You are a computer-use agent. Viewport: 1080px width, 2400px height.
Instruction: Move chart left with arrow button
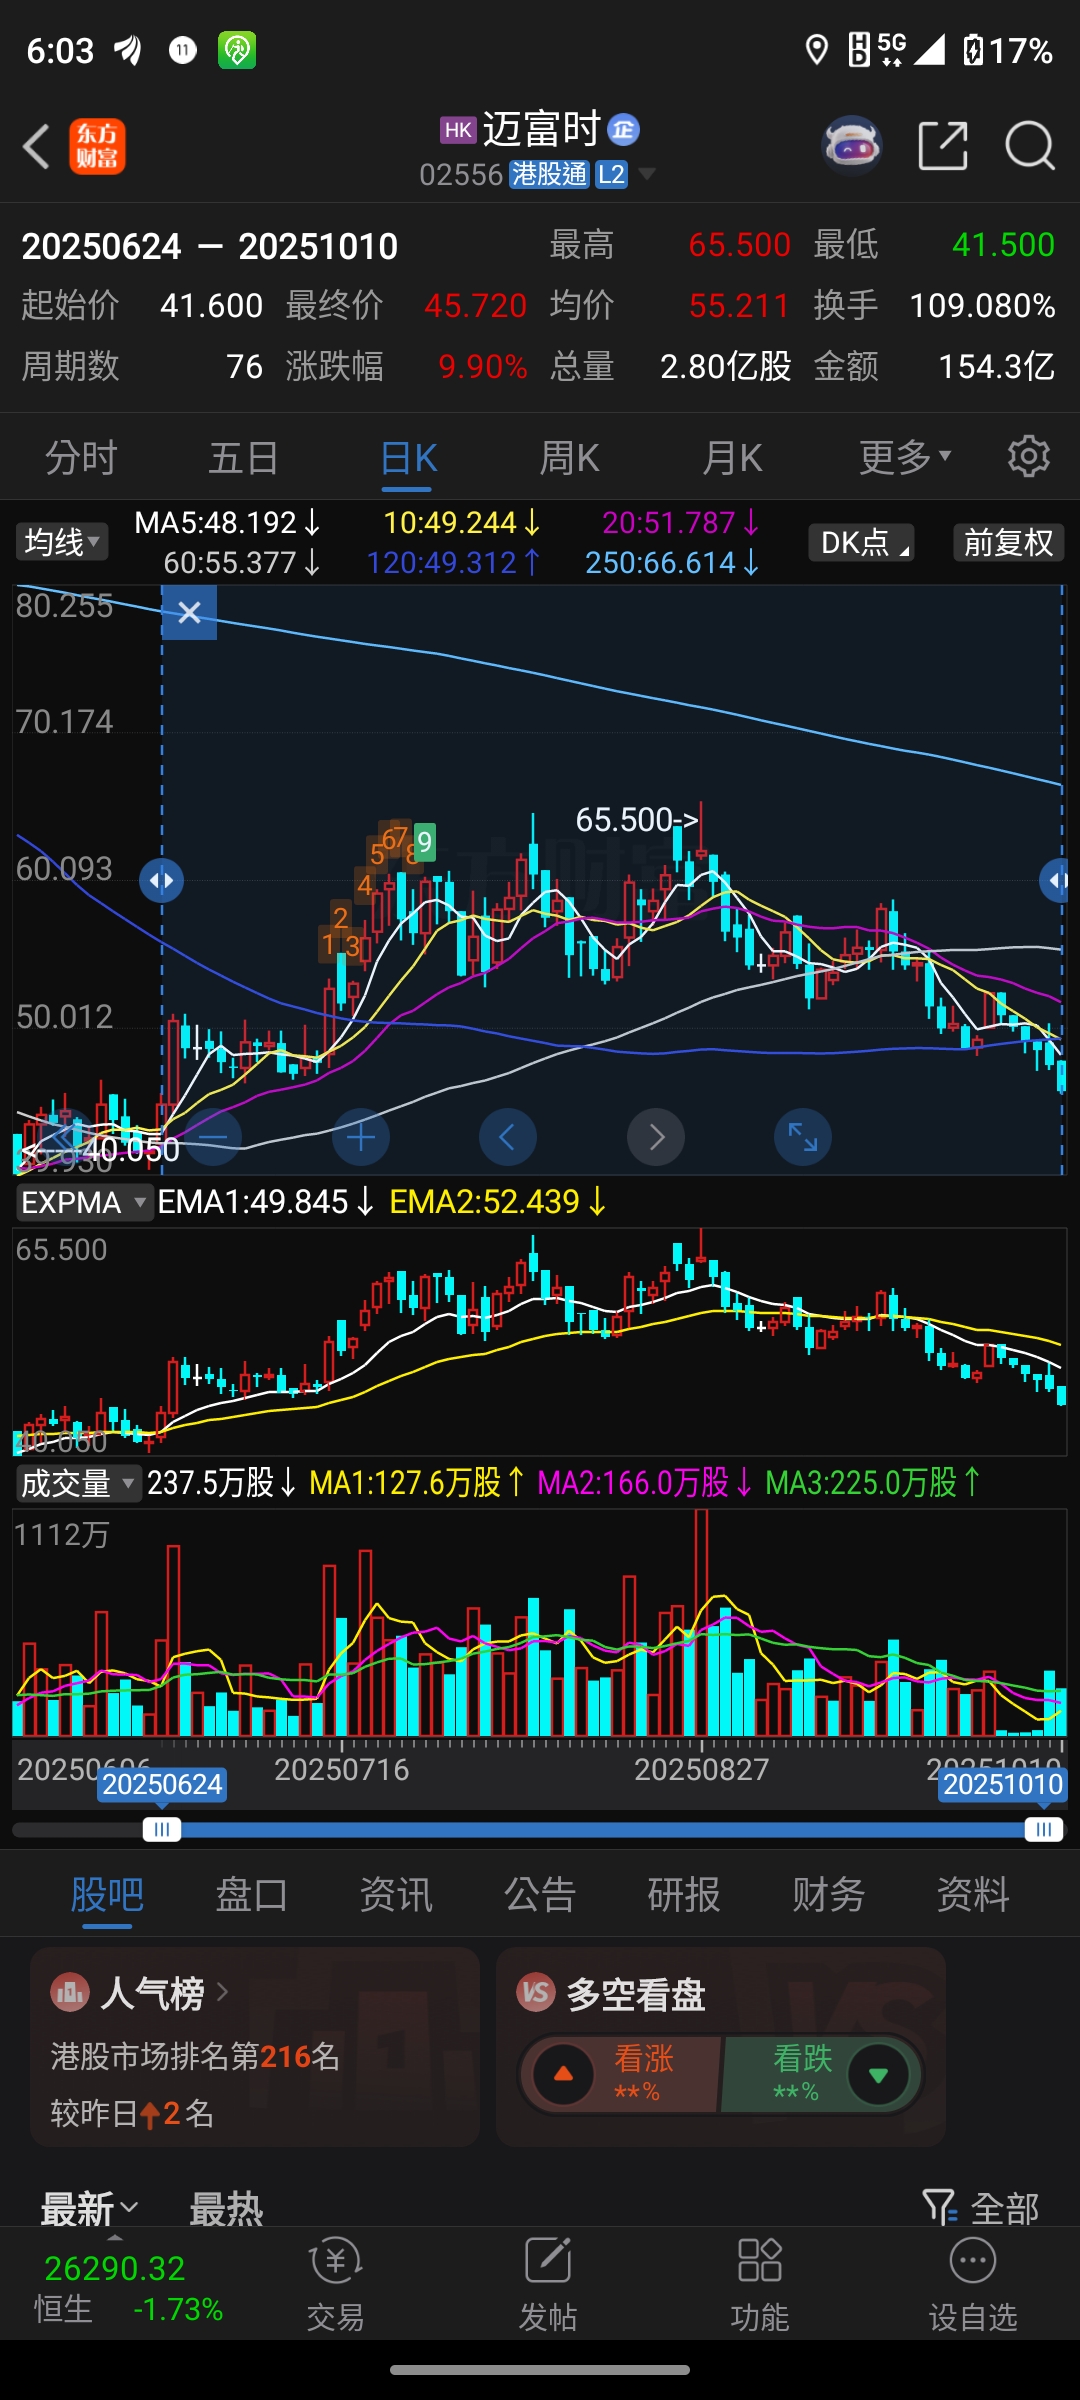tap(508, 1137)
